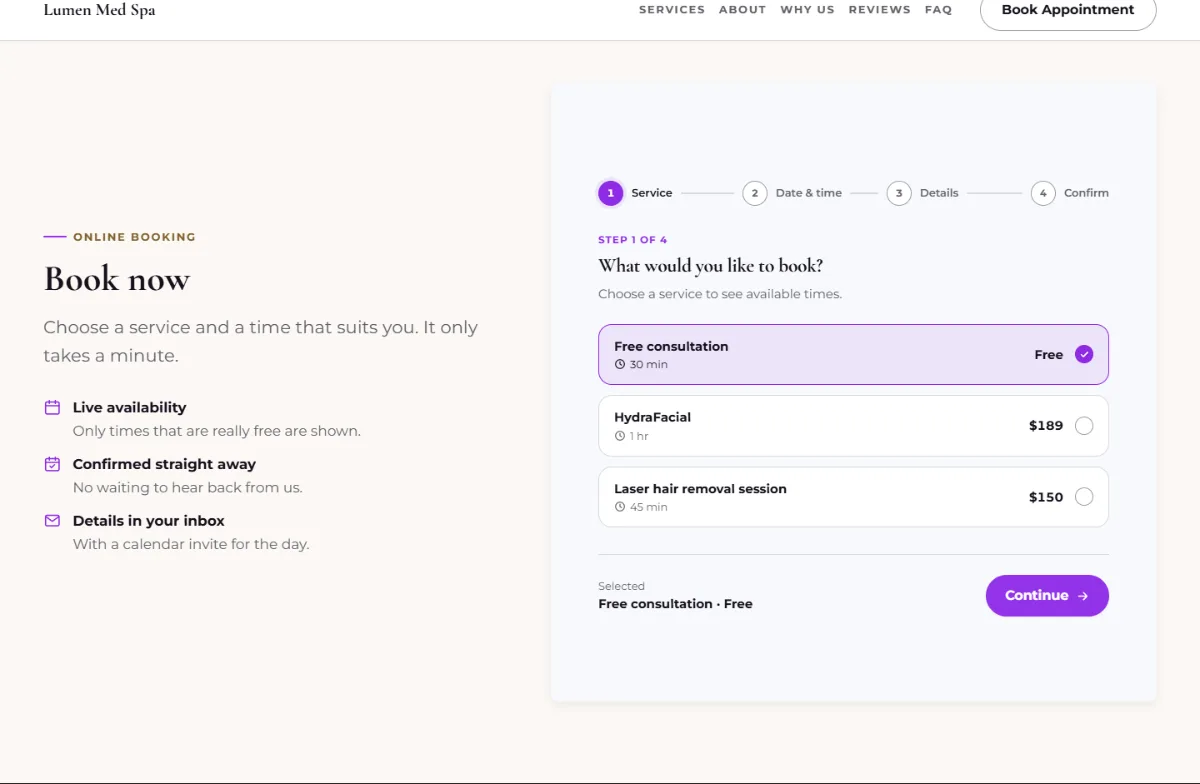Click the 'Book now' heading
The height and width of the screenshot is (784, 1200).
click(117, 279)
